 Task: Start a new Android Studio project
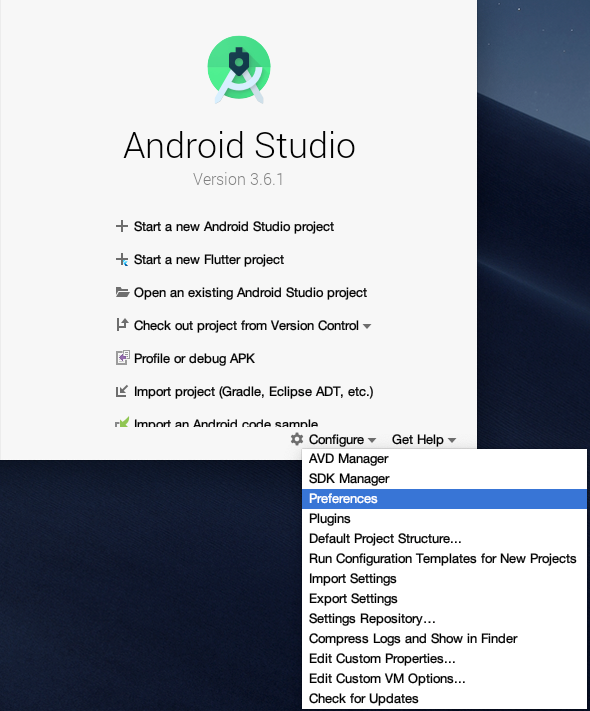(234, 226)
